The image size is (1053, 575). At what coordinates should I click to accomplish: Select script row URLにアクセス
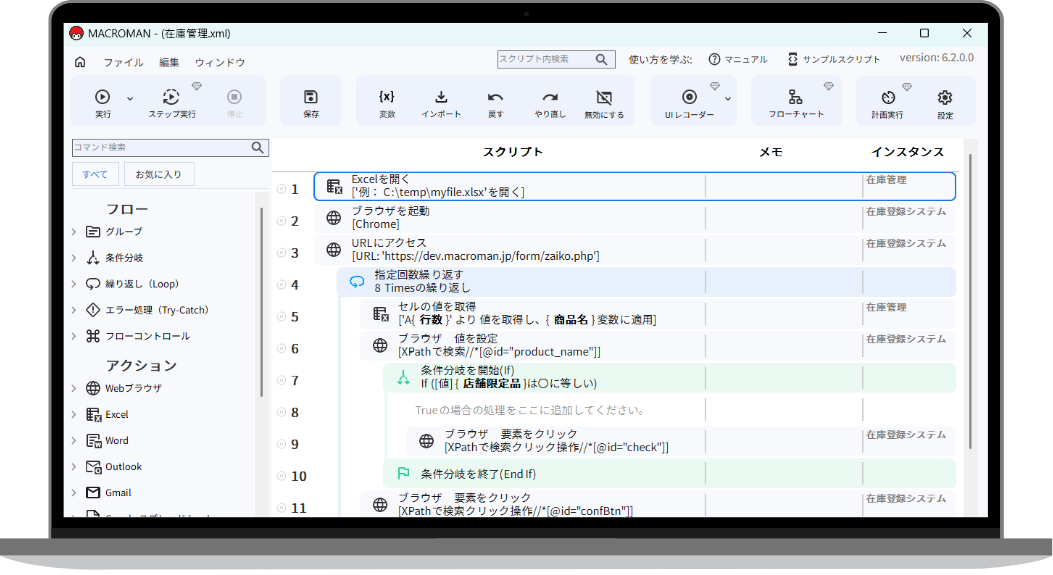635,250
